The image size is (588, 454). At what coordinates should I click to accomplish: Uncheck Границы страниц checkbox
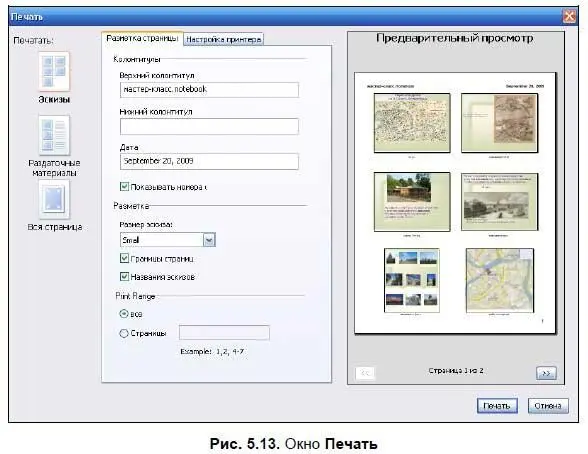click(124, 258)
